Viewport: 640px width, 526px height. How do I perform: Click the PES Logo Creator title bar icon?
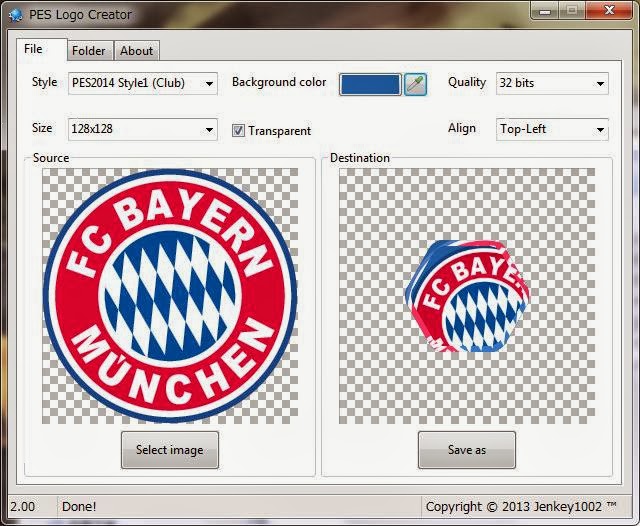coord(15,16)
